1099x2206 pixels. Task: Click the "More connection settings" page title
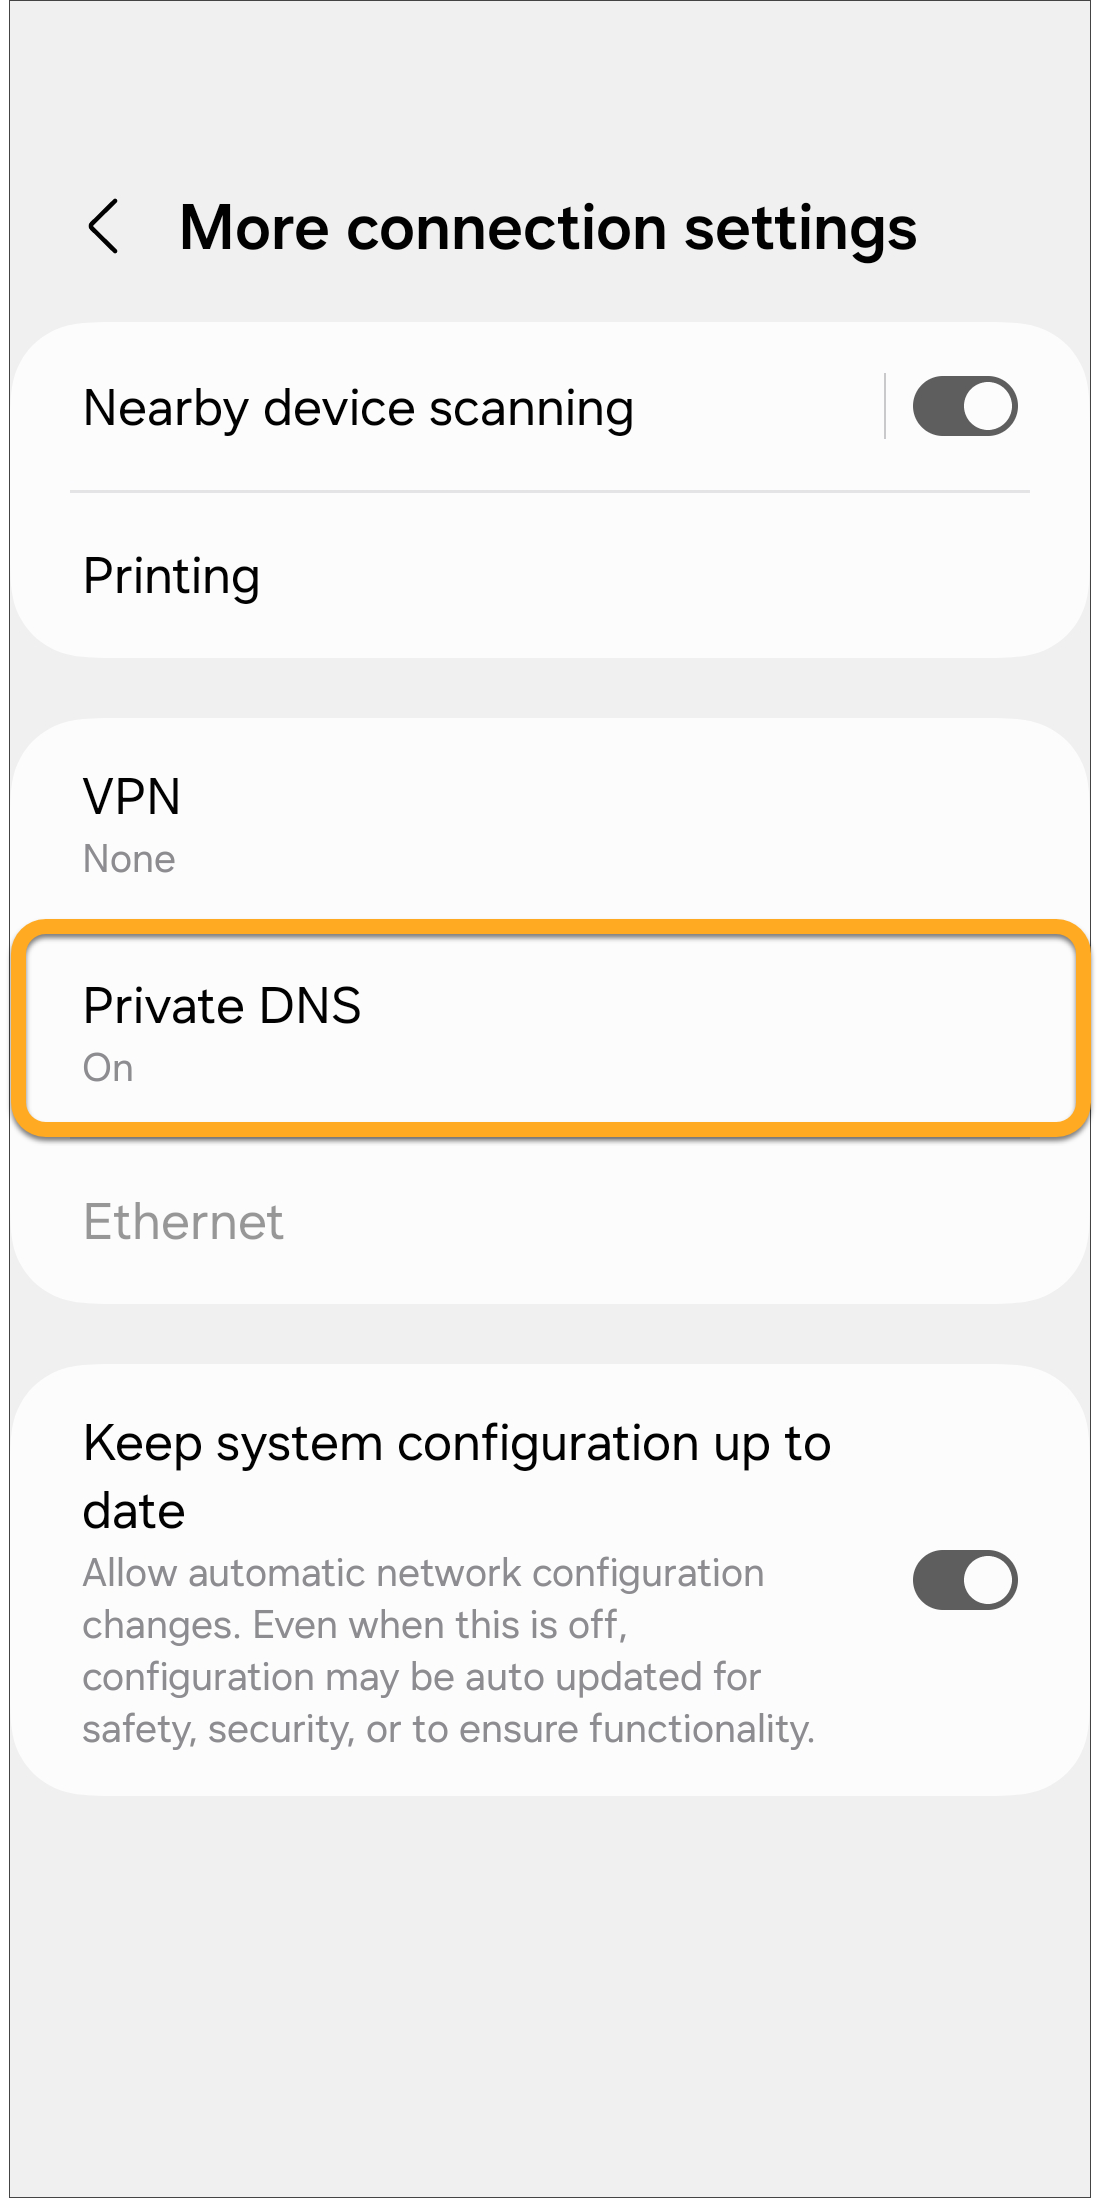pyautogui.click(x=547, y=228)
